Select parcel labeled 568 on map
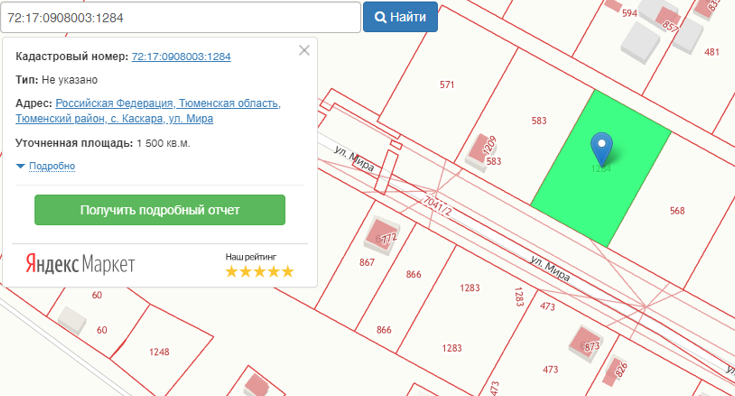This screenshot has width=735, height=396. point(677,211)
